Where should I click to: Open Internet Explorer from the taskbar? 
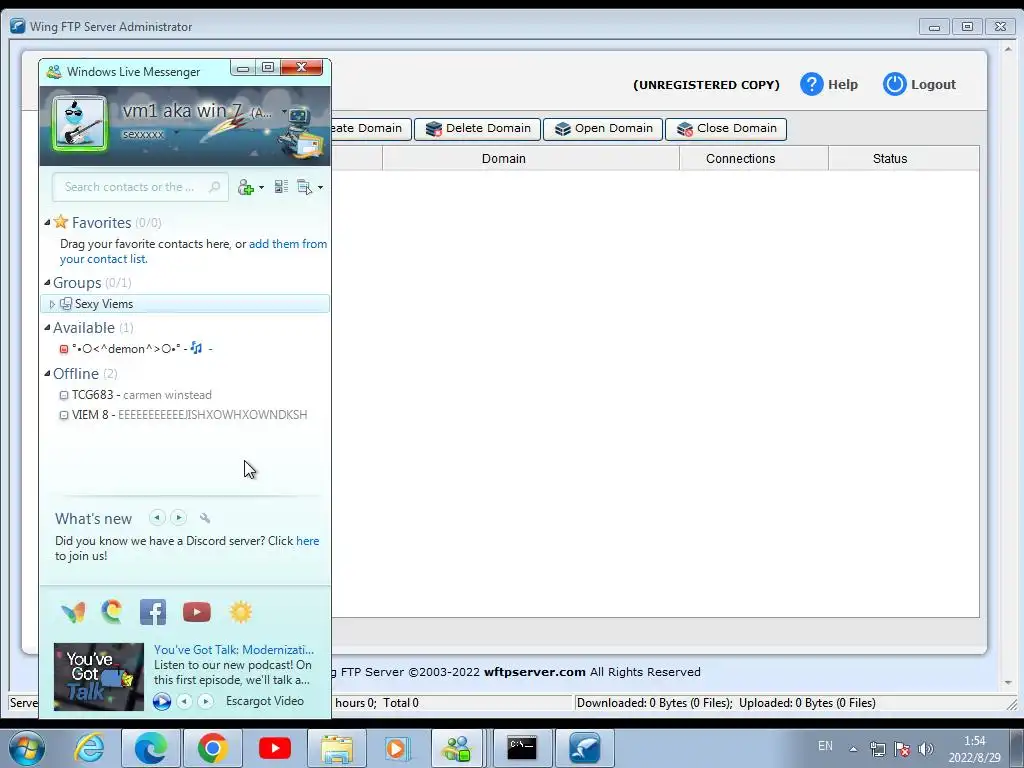(x=89, y=748)
